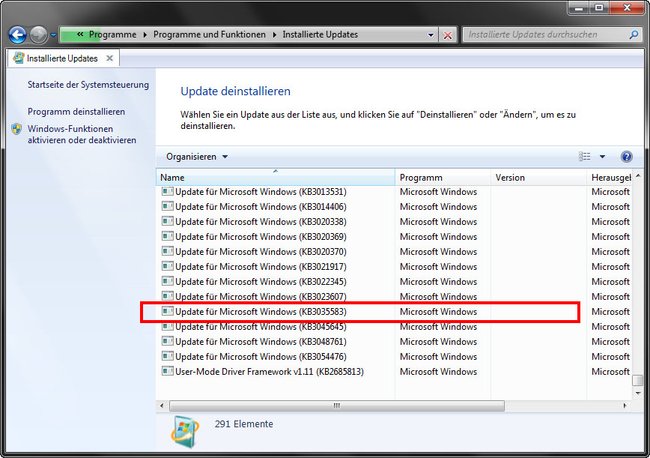Click the icon next to KB3021917
Viewport: 650px width, 458px height.
pos(167,266)
